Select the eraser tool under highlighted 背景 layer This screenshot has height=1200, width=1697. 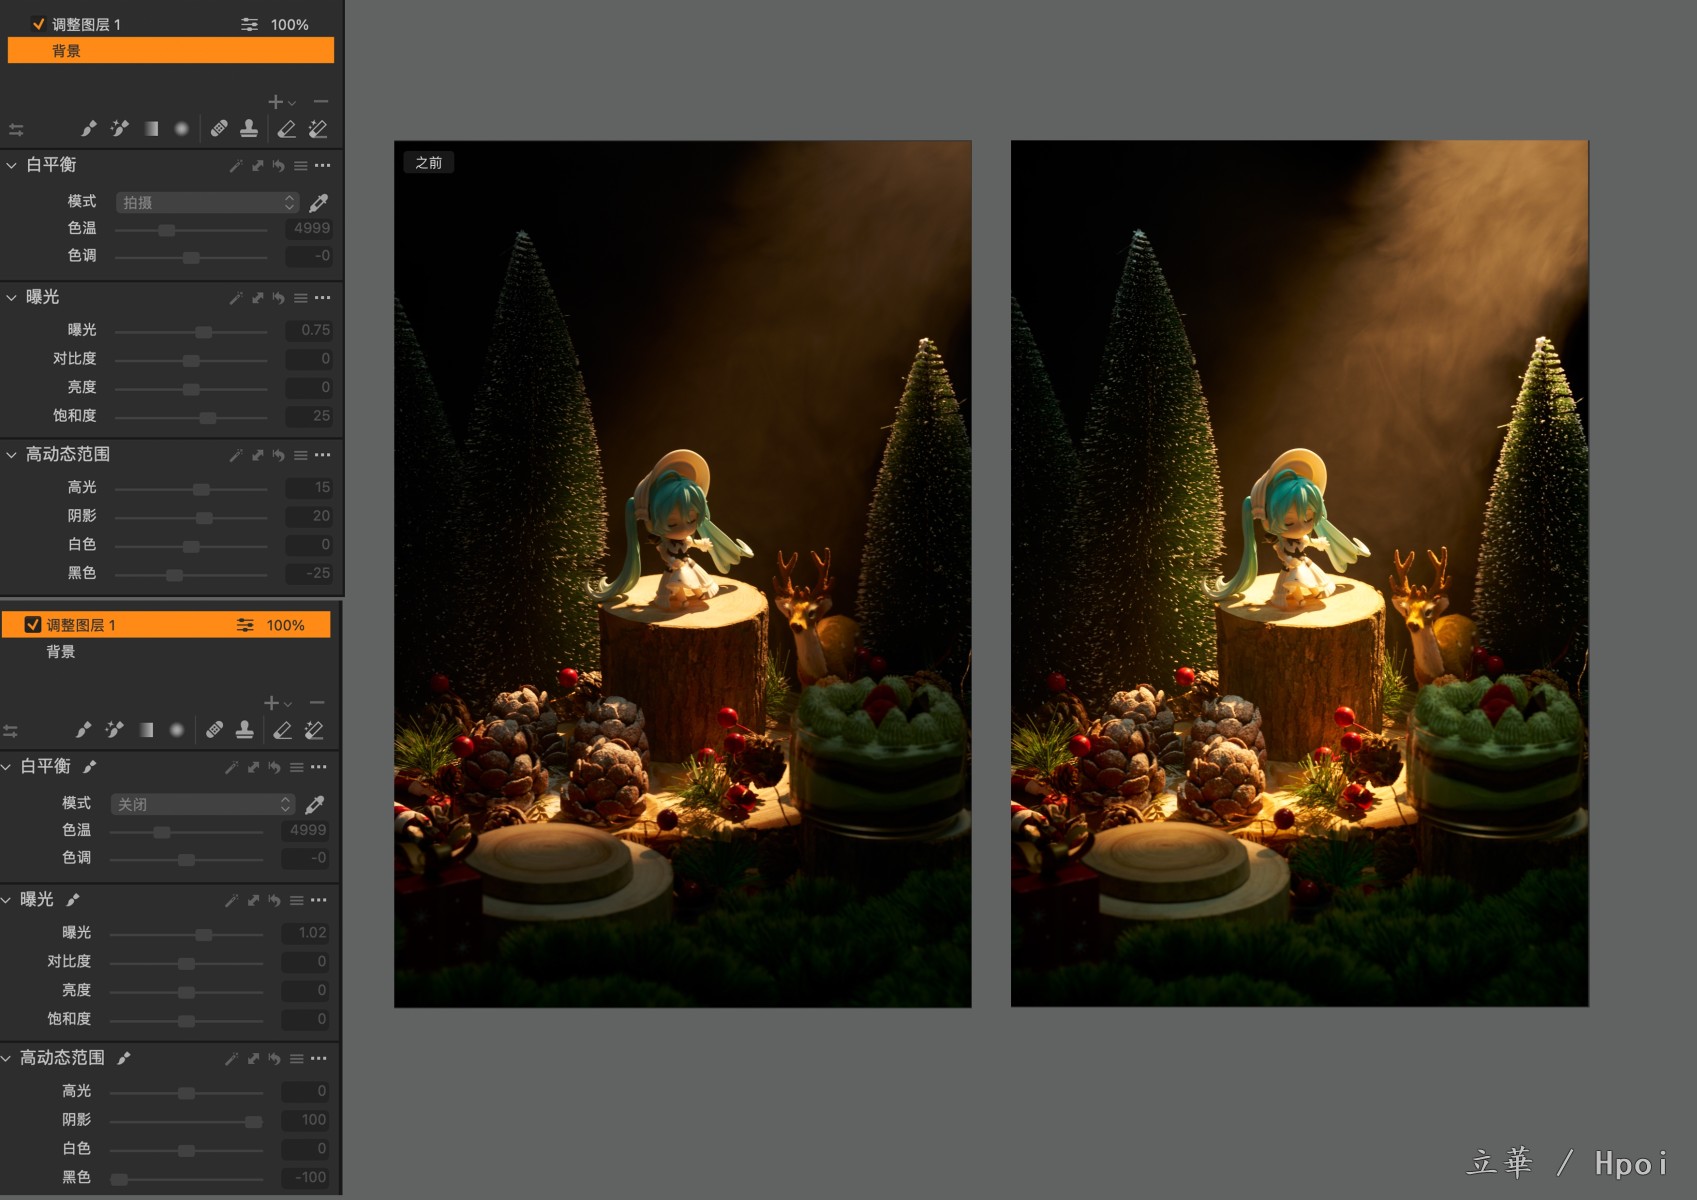(287, 129)
